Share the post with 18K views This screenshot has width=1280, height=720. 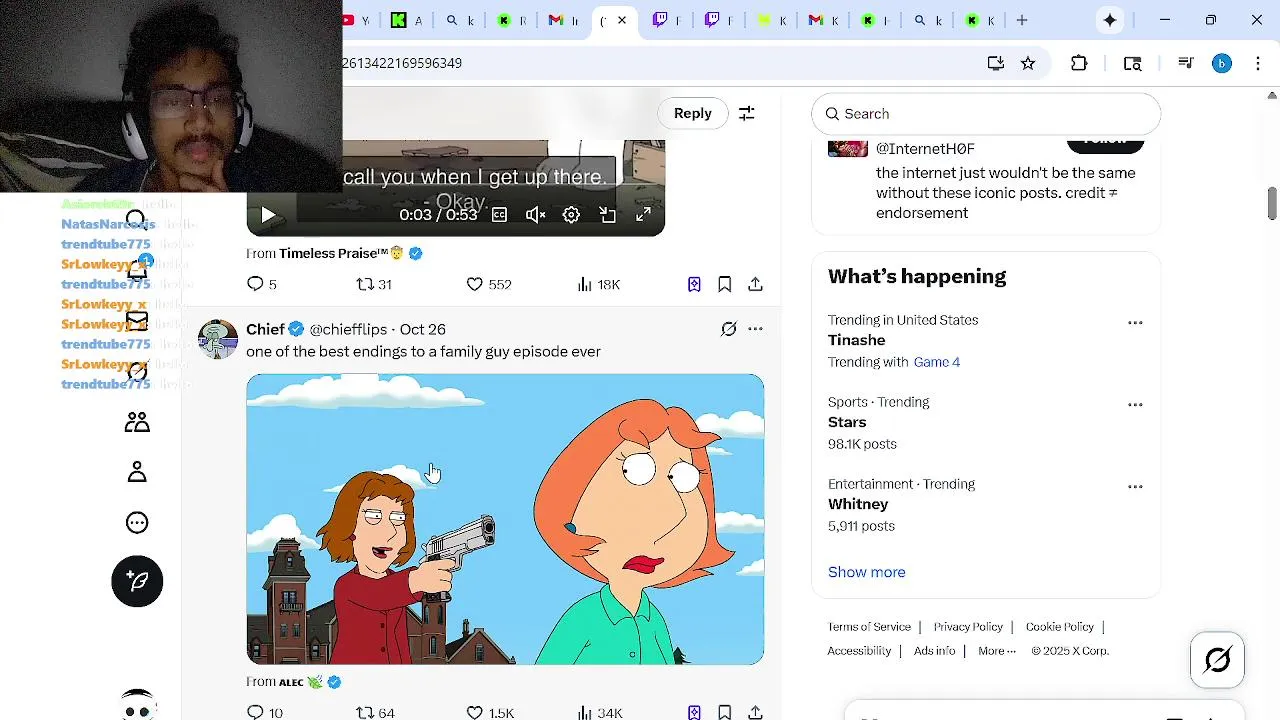(755, 285)
